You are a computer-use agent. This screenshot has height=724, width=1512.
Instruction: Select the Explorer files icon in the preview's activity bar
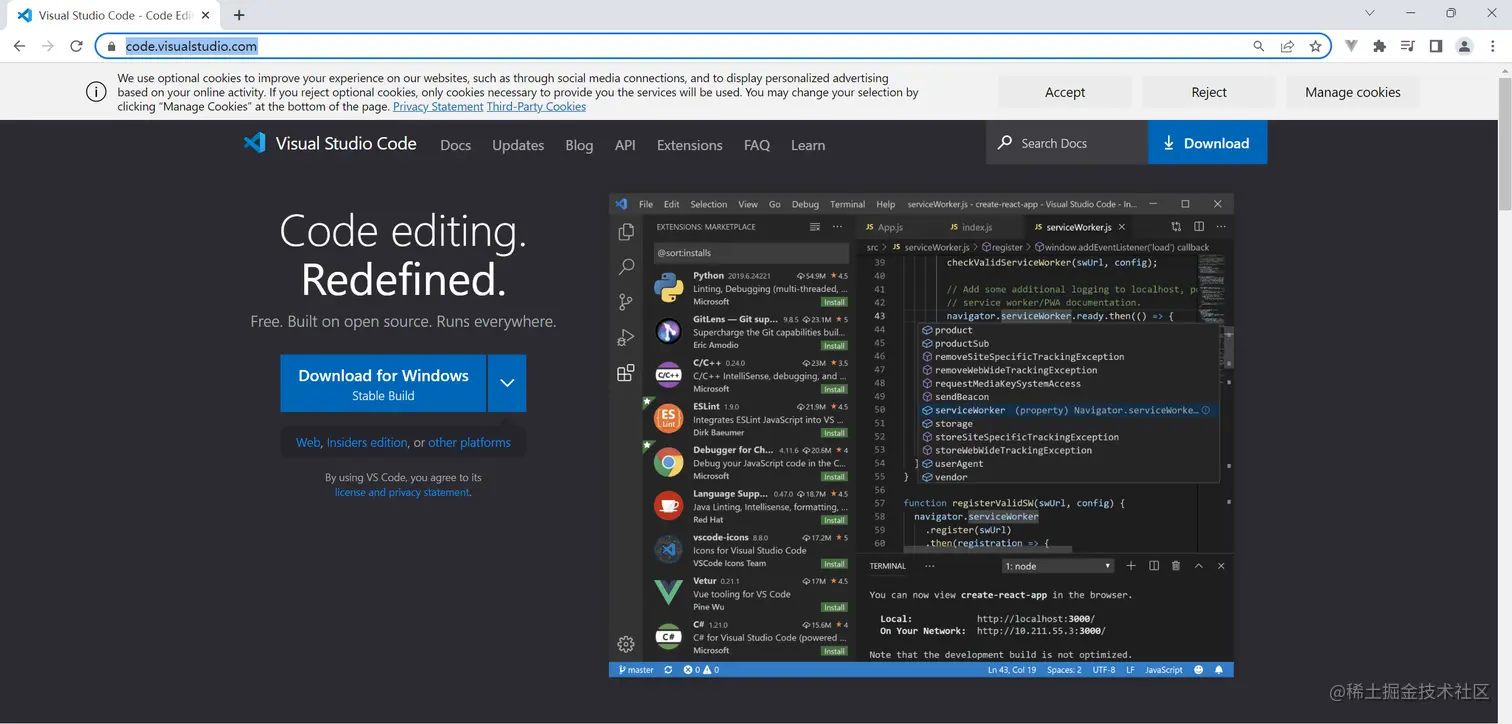626,232
